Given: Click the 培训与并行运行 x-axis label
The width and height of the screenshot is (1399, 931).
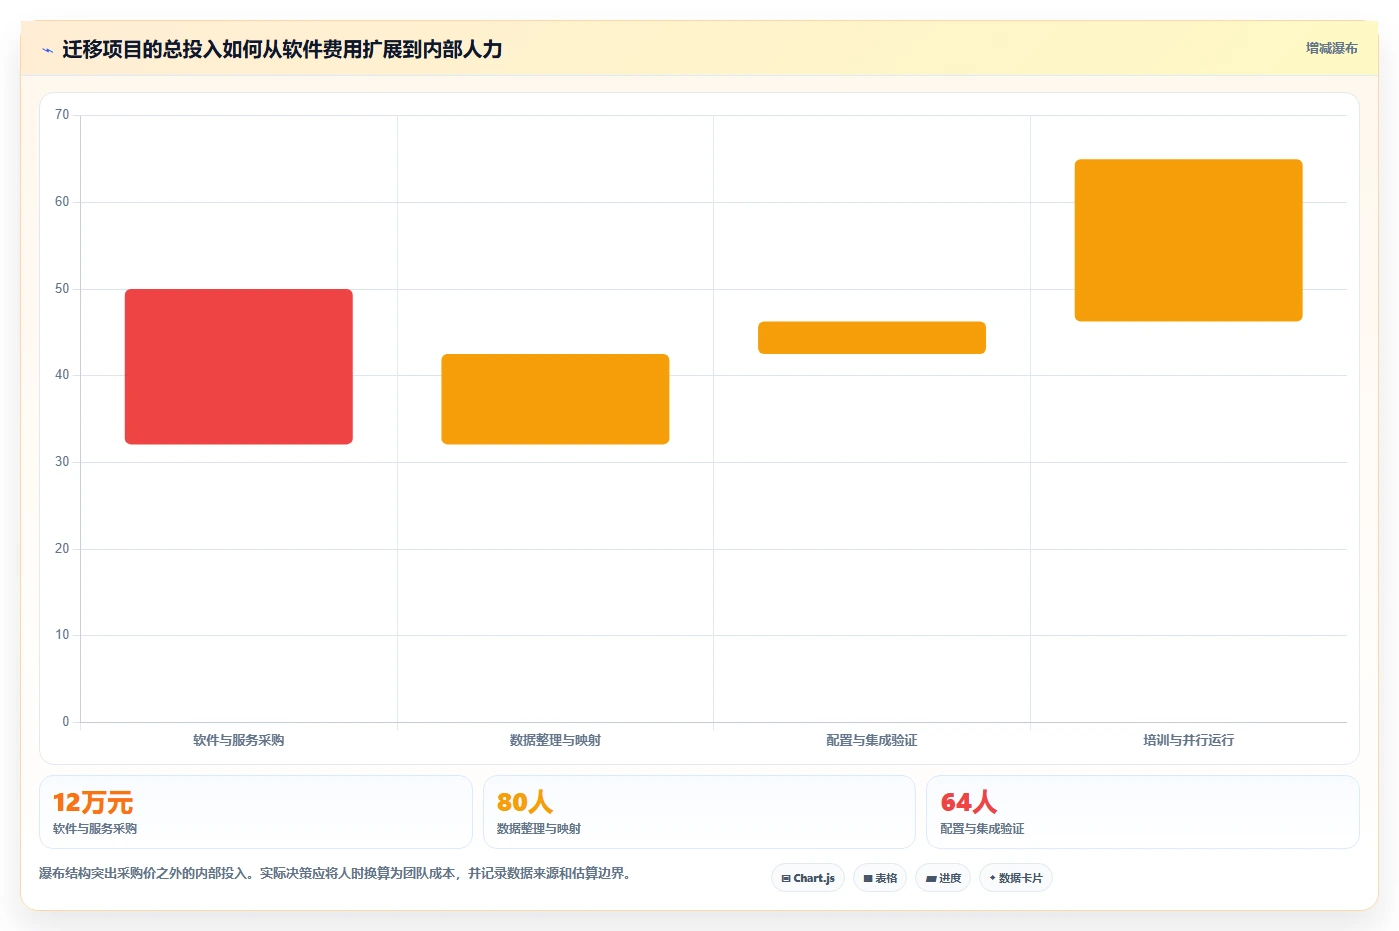Looking at the screenshot, I should click(1188, 740).
